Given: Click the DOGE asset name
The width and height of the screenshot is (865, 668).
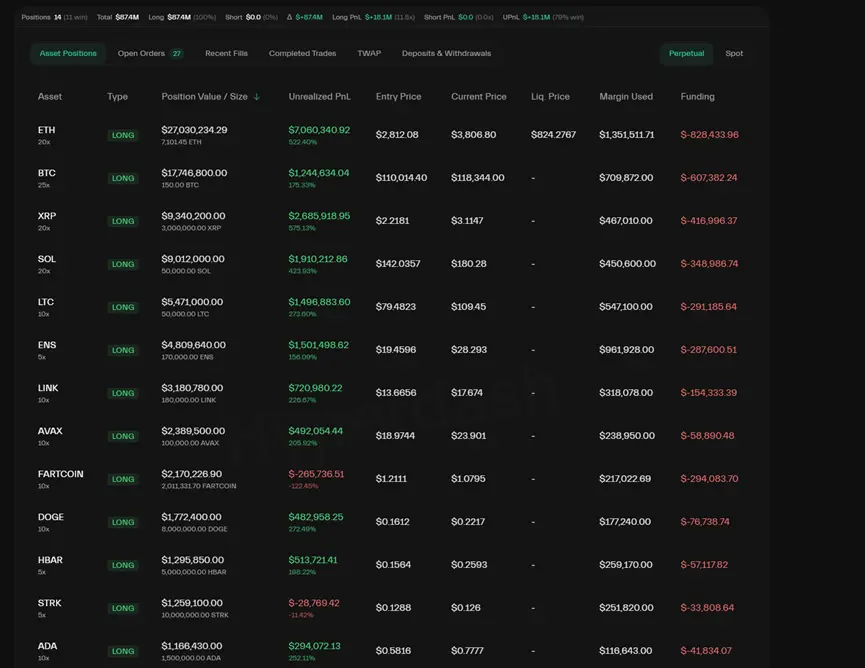Looking at the screenshot, I should point(50,517).
